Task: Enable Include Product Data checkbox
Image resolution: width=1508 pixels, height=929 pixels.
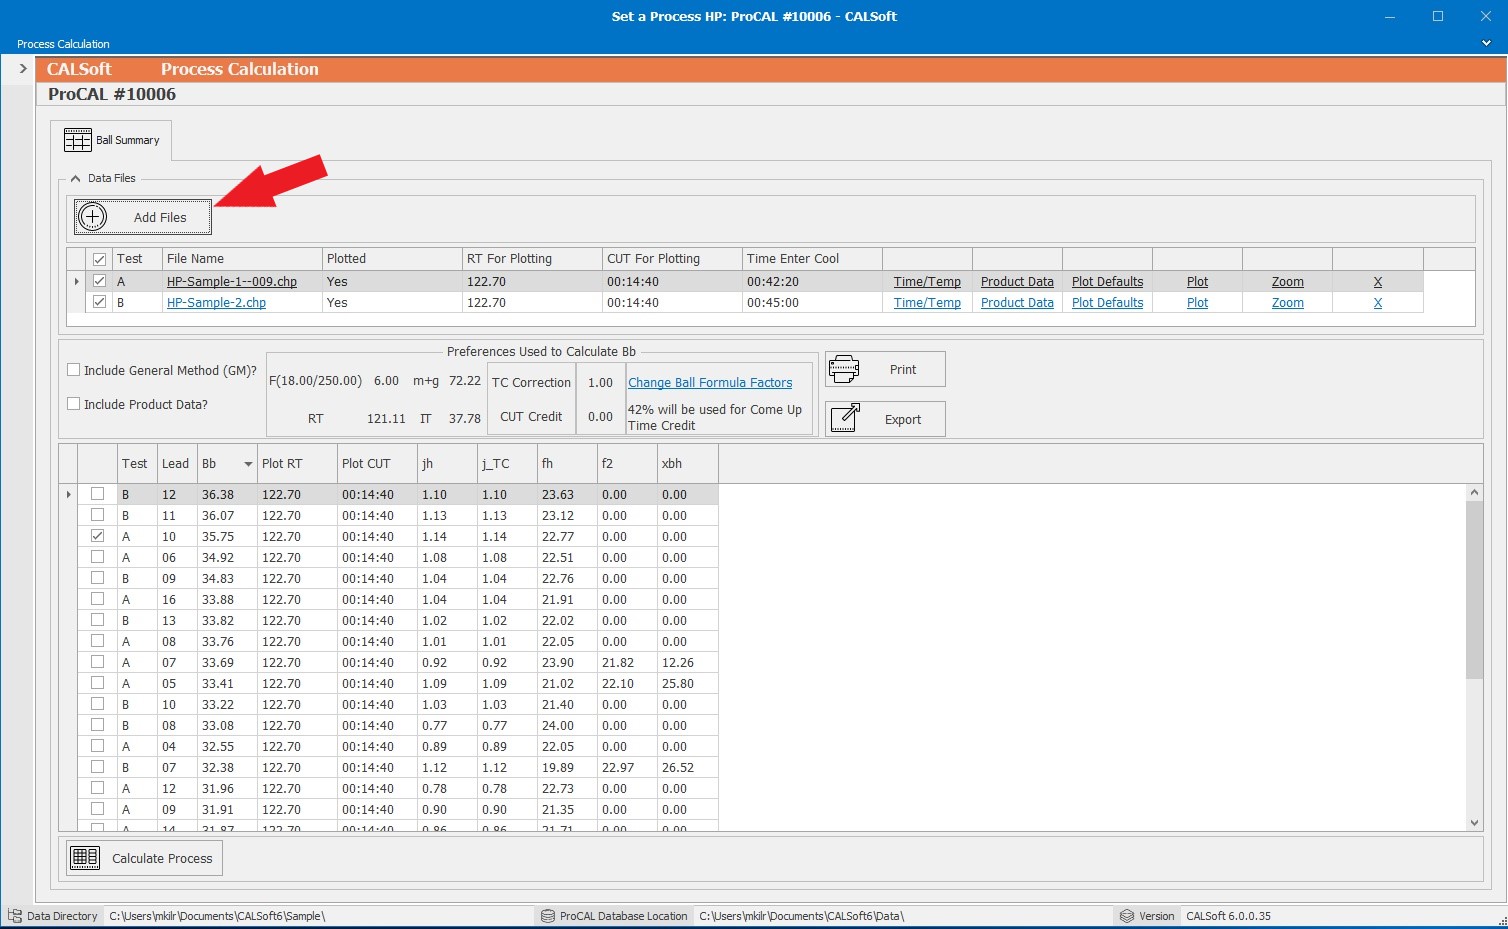Action: [x=73, y=404]
